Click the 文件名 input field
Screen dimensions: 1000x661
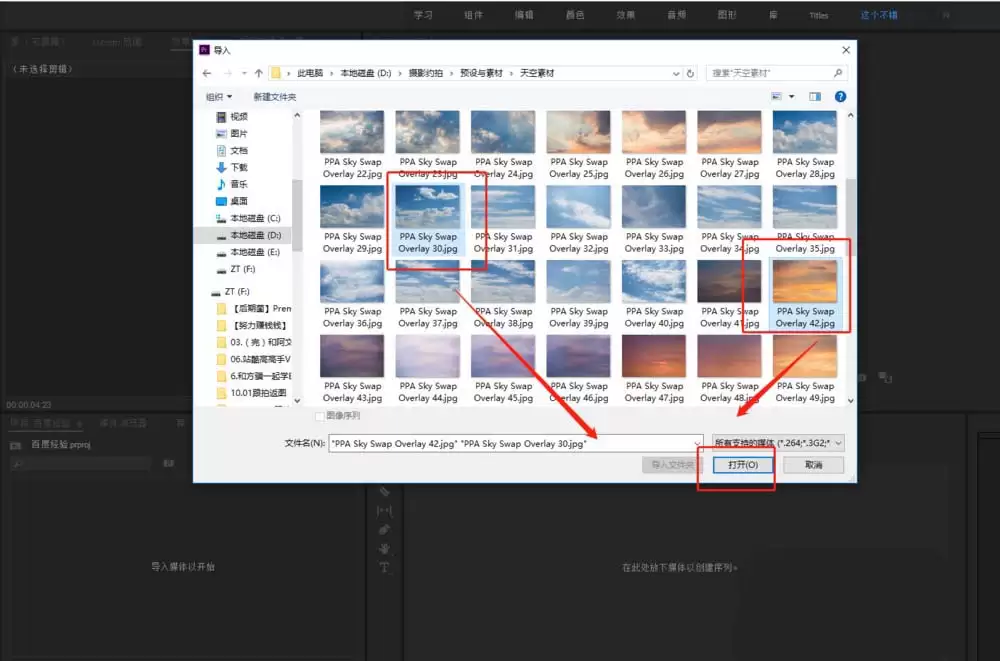515,443
